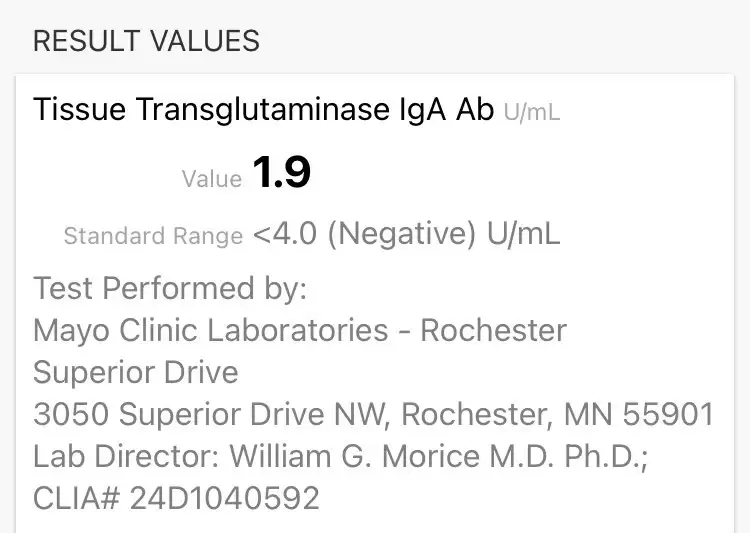This screenshot has width=750, height=533.
Task: Tap the Standard Range label
Action: click(154, 236)
